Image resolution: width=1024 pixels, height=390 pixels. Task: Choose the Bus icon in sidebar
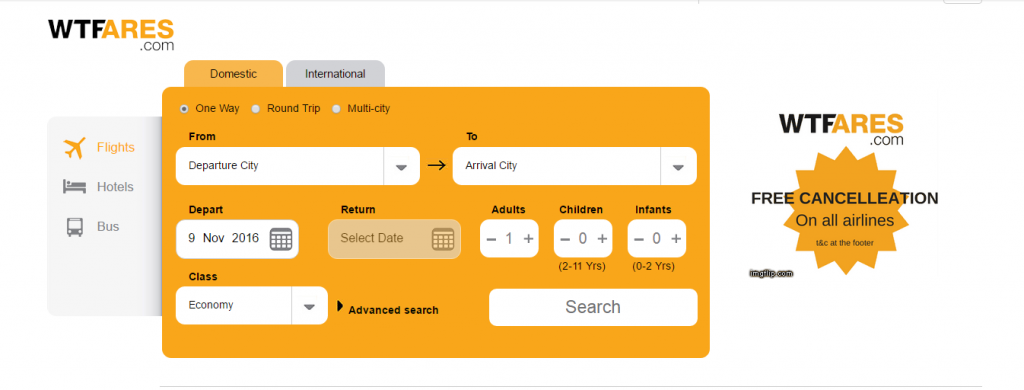[x=74, y=227]
